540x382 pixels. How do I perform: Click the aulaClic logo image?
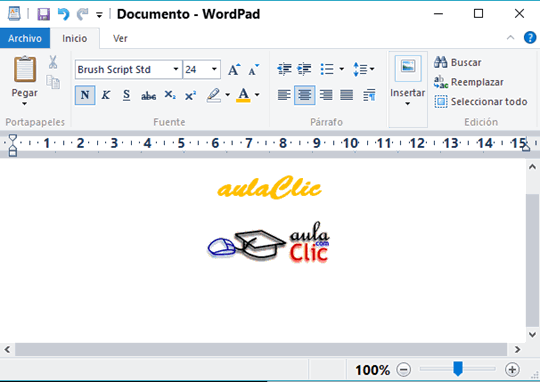point(269,243)
